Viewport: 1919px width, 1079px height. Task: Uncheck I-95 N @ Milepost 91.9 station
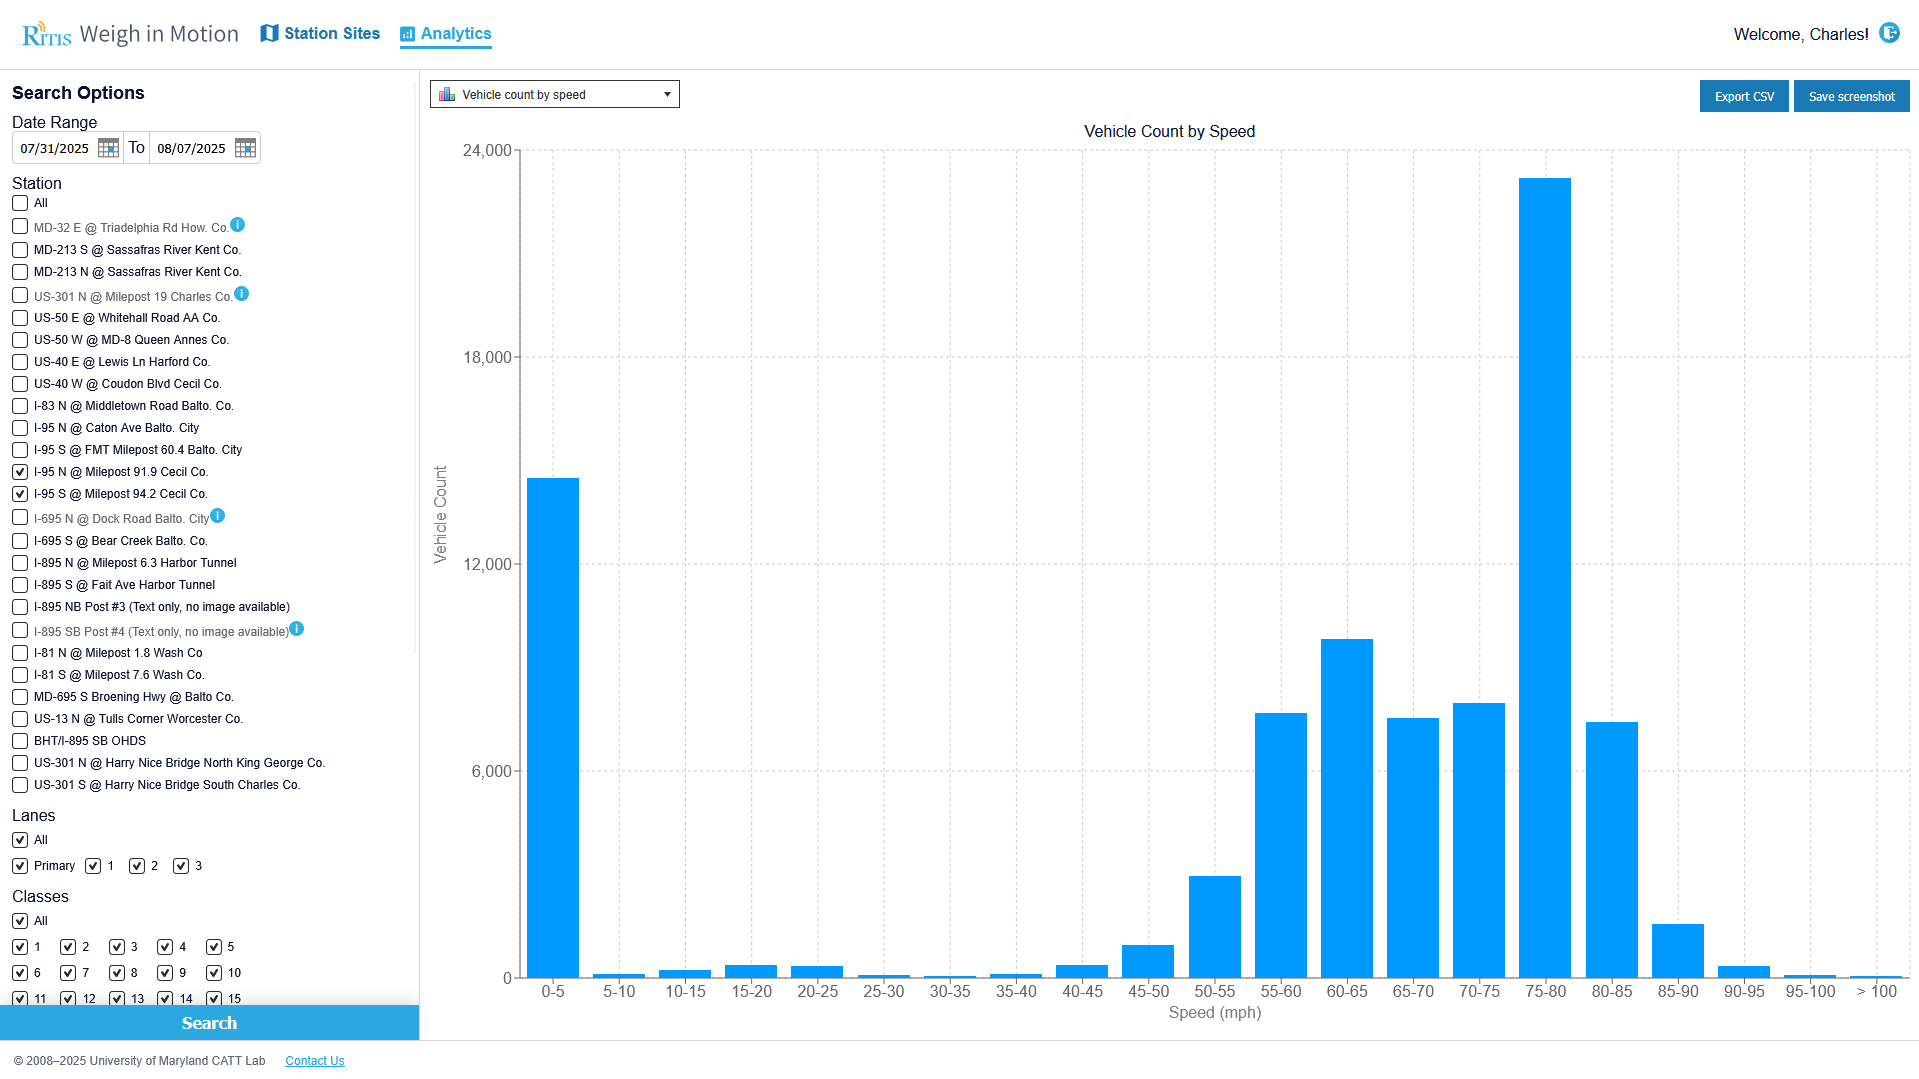pyautogui.click(x=20, y=472)
